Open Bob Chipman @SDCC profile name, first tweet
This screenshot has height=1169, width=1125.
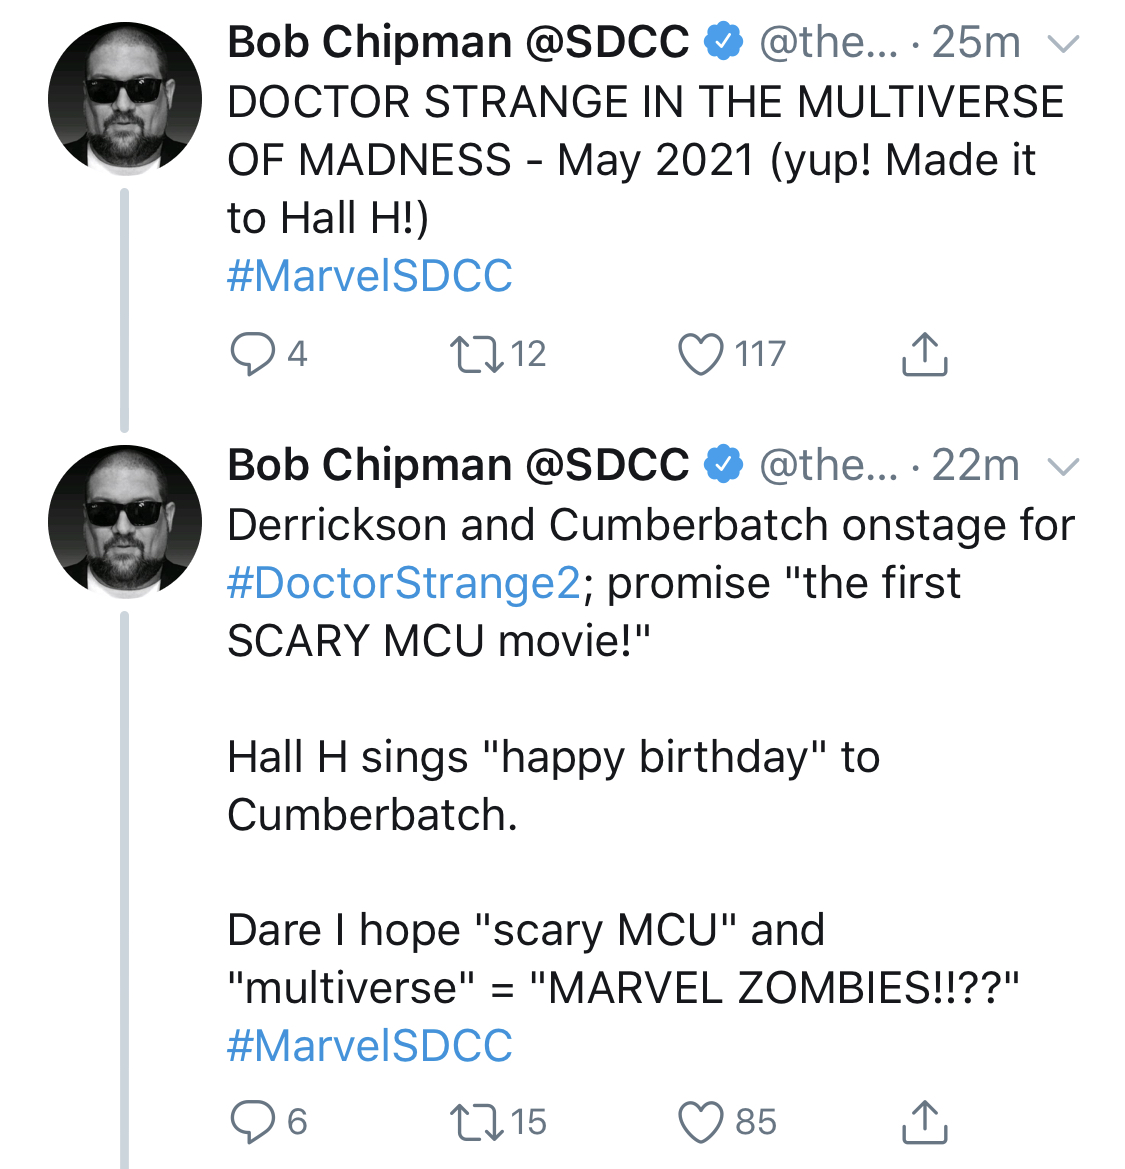(x=458, y=42)
